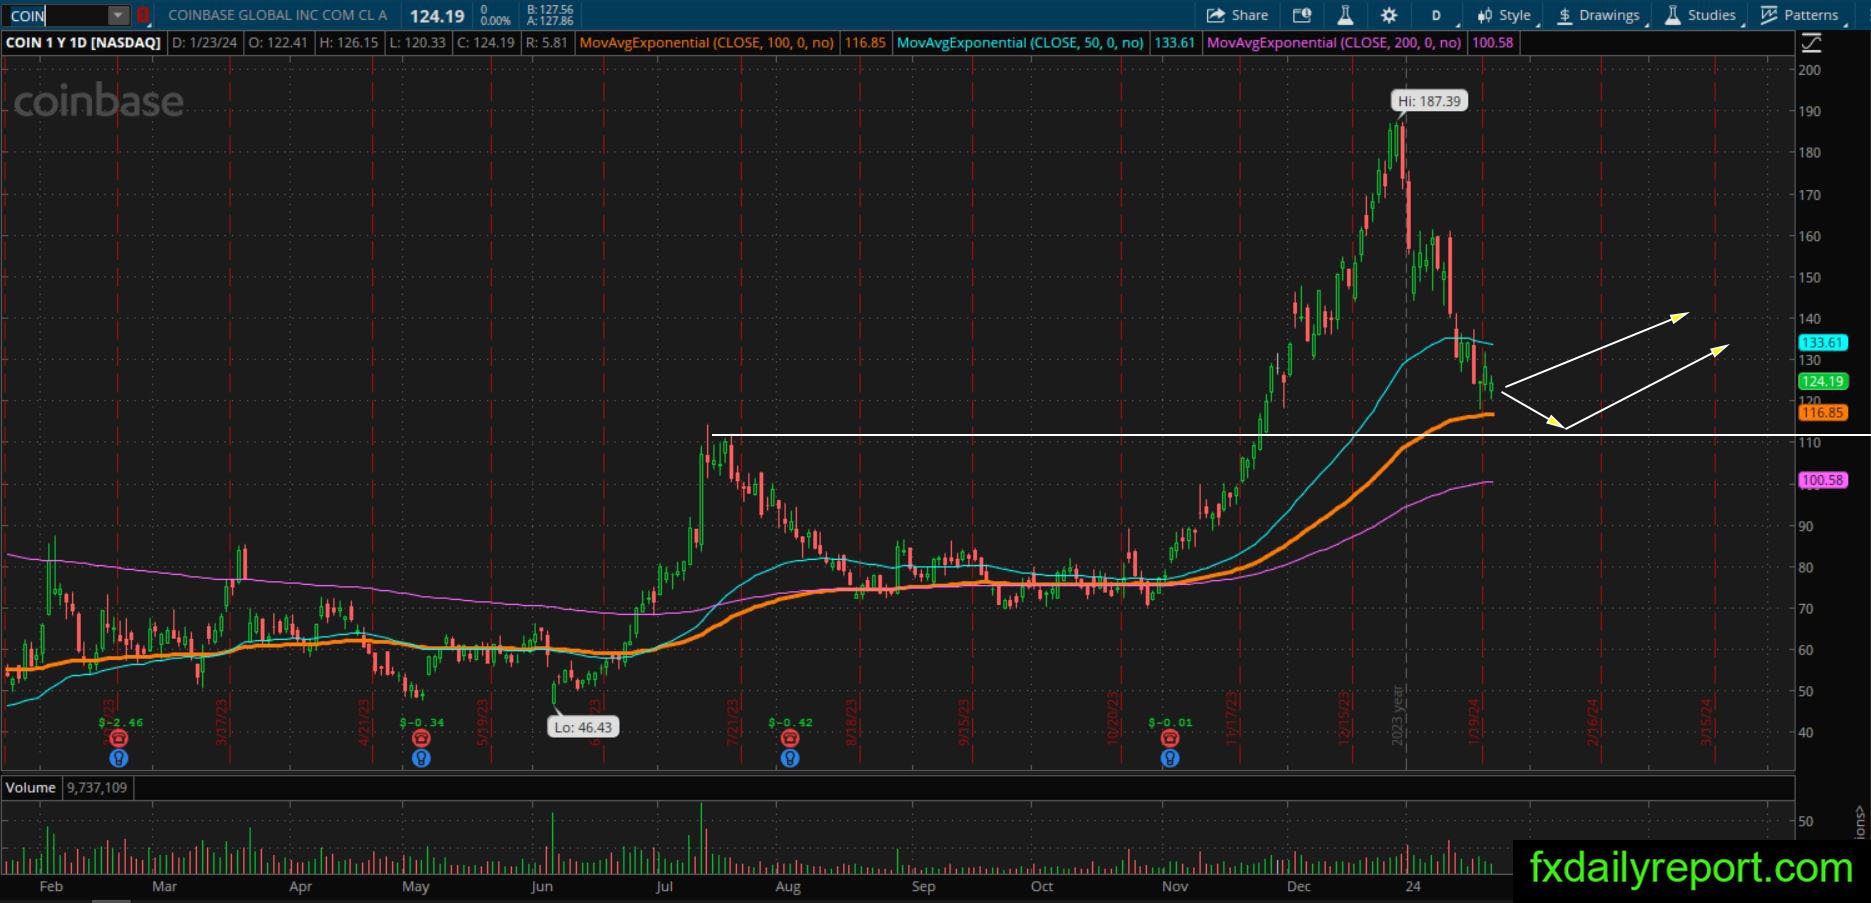Click earnings phone icon below $-2.46

tap(118, 738)
